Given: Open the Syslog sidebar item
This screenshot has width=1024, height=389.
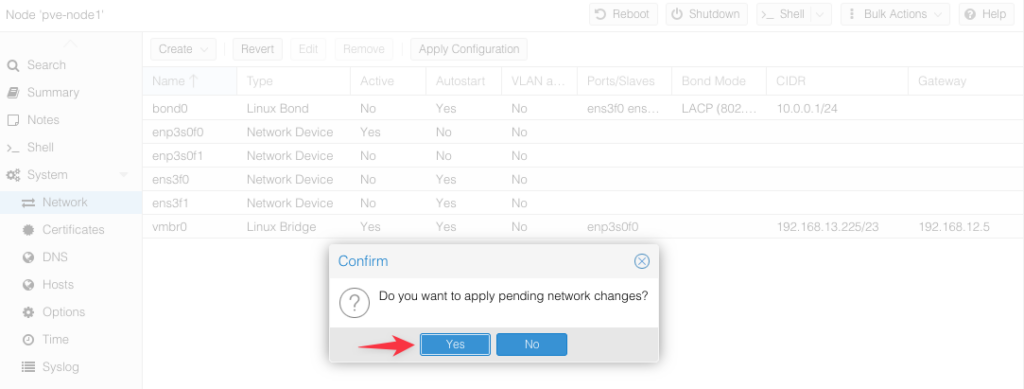Looking at the screenshot, I should [x=71, y=367].
